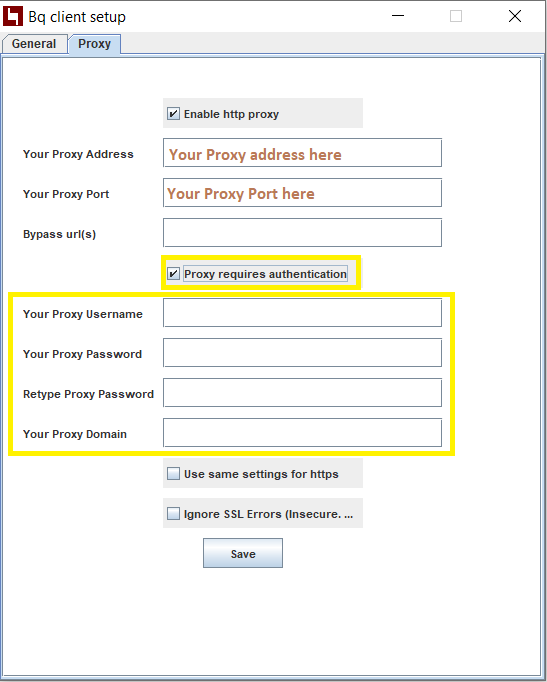Click the Enable http proxy label
This screenshot has width=547, height=682.
click(x=231, y=114)
